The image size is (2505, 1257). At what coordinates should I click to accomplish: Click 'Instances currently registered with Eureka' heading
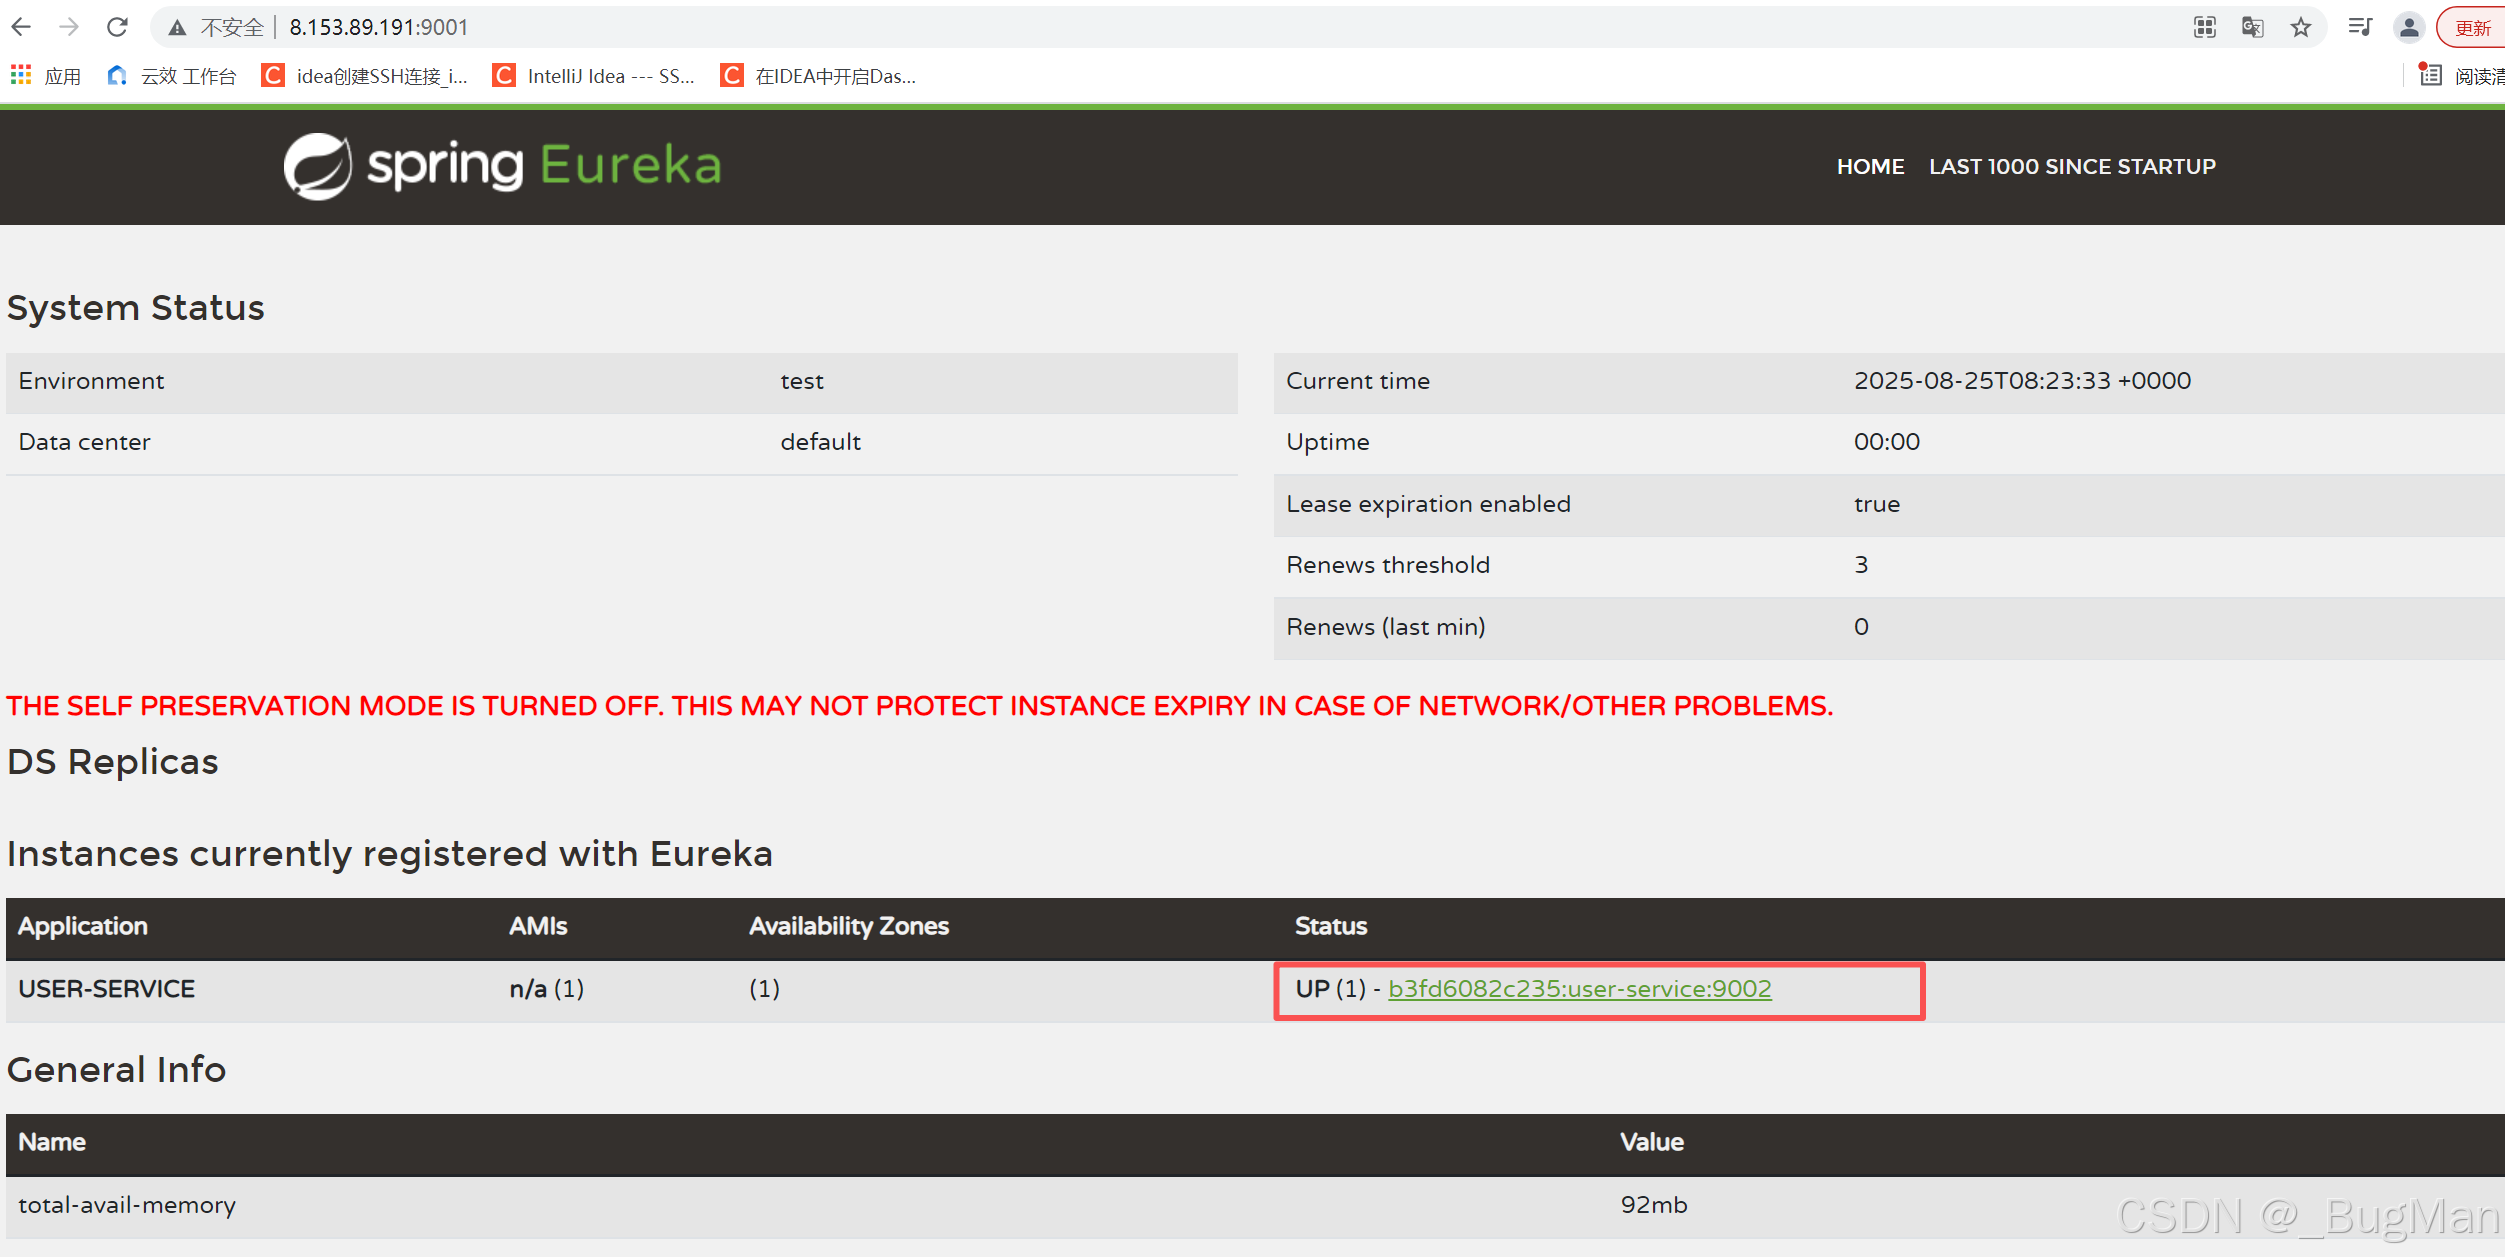tap(390, 854)
